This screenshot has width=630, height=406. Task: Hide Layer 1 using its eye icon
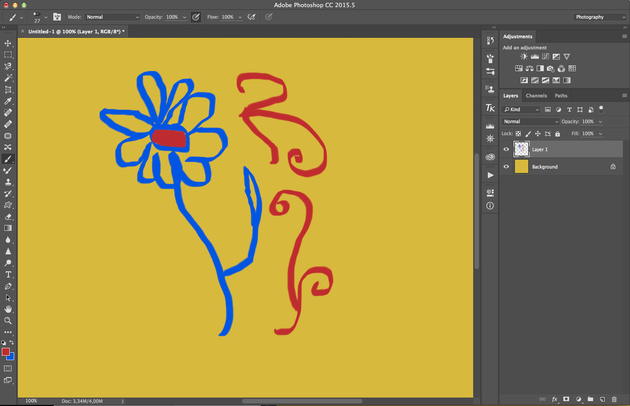tap(506, 149)
